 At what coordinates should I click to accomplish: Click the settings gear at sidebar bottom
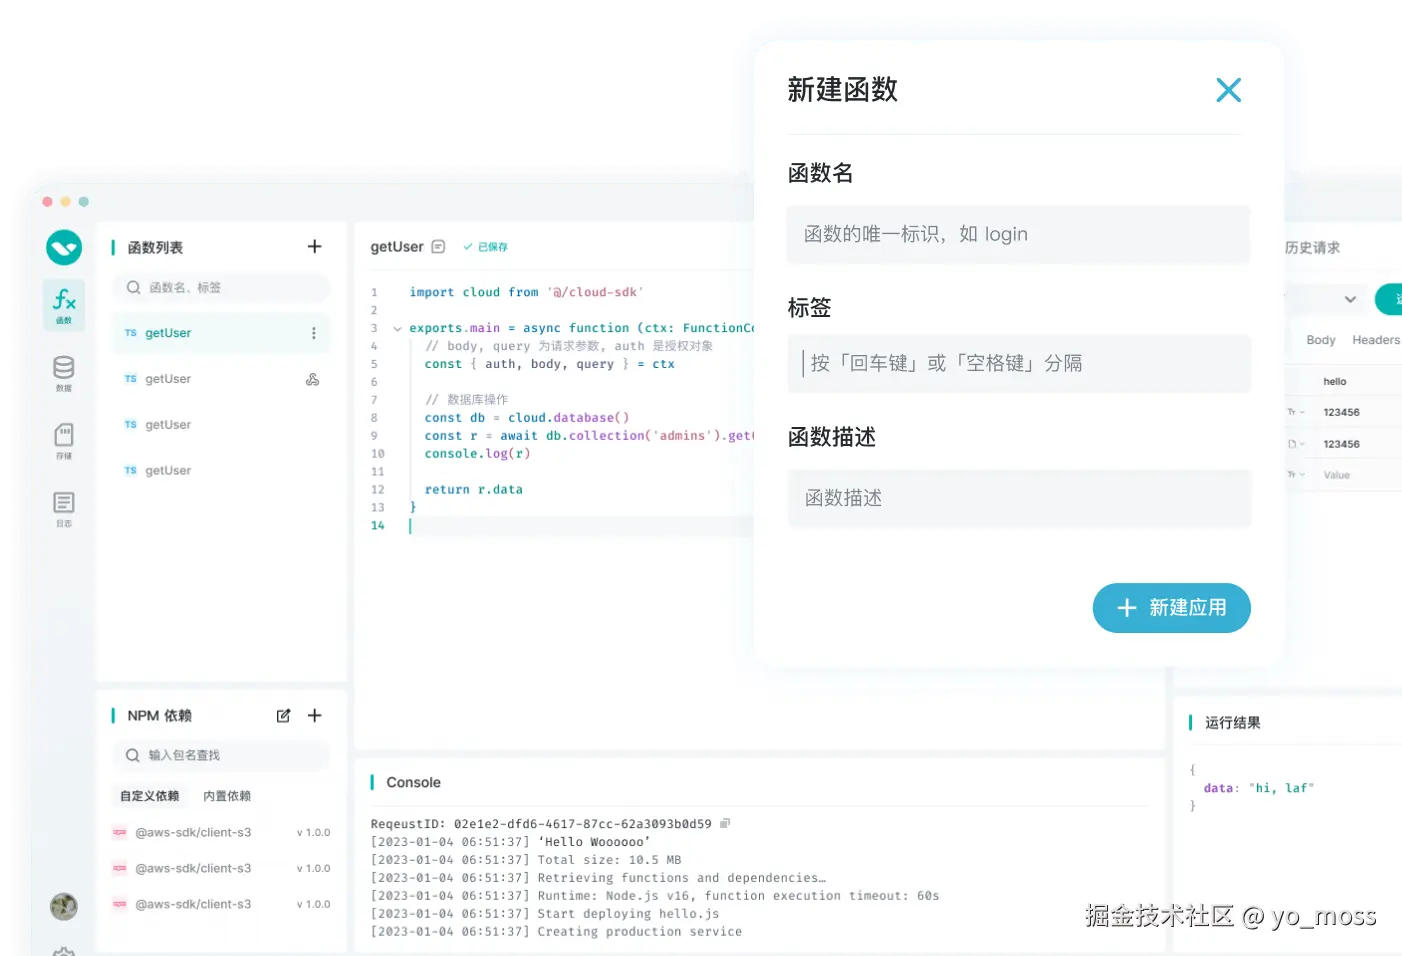click(x=64, y=950)
